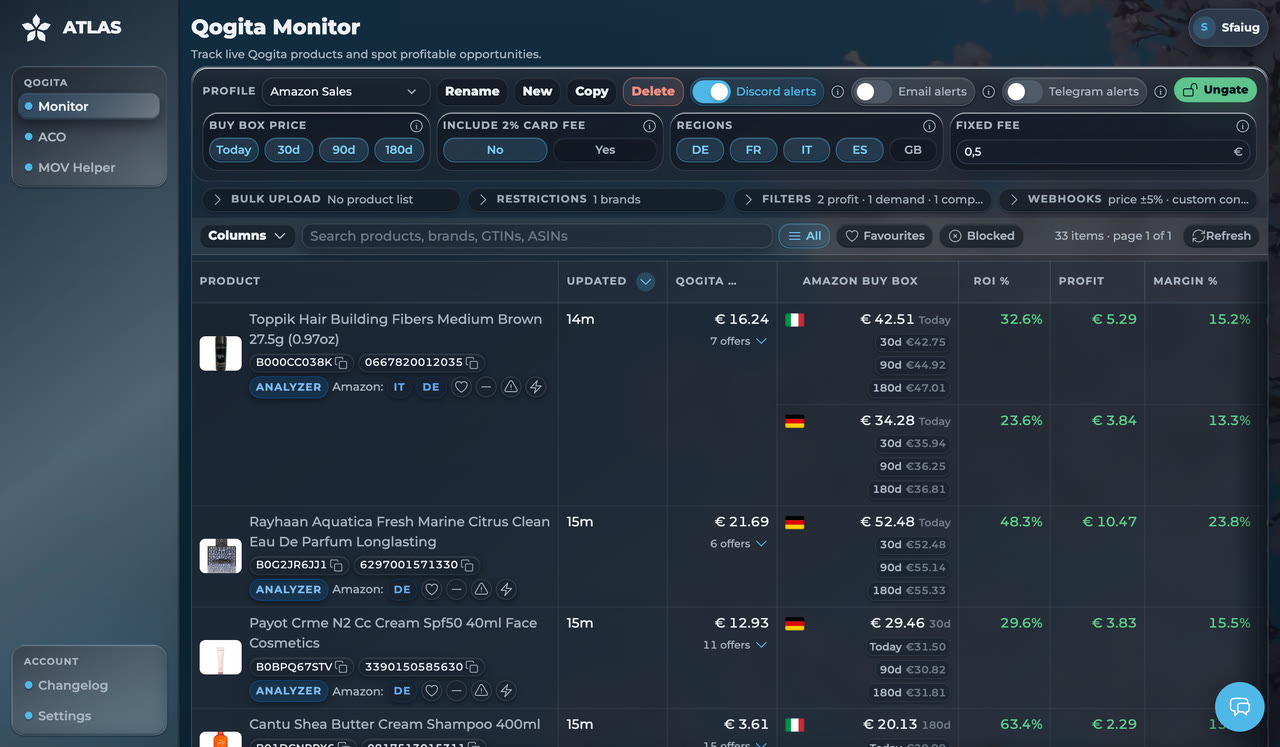Click the minus icon on Payot row
1280x747 pixels.
point(457,691)
